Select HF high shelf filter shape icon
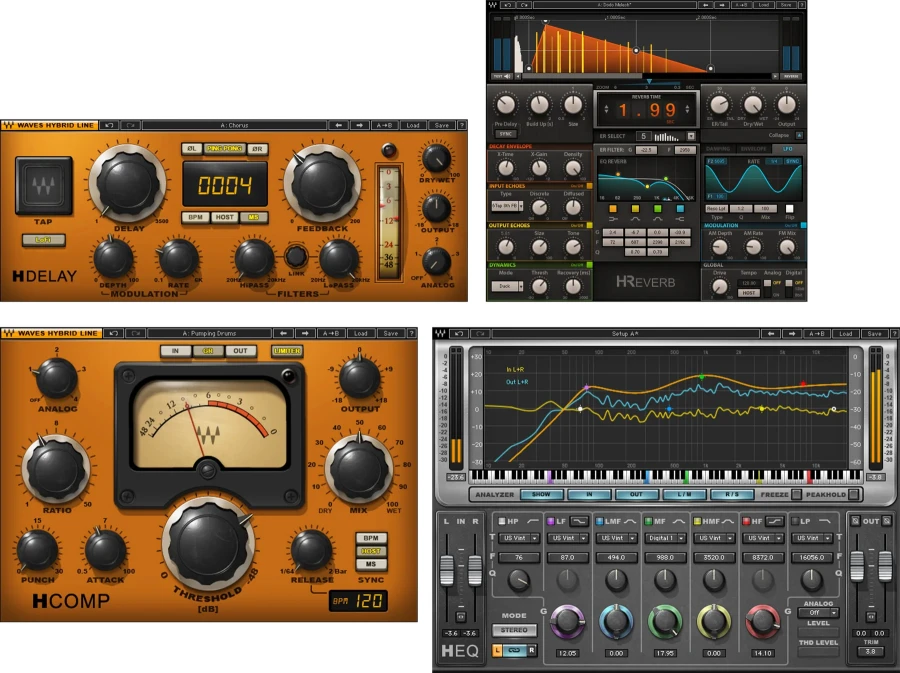 (775, 521)
